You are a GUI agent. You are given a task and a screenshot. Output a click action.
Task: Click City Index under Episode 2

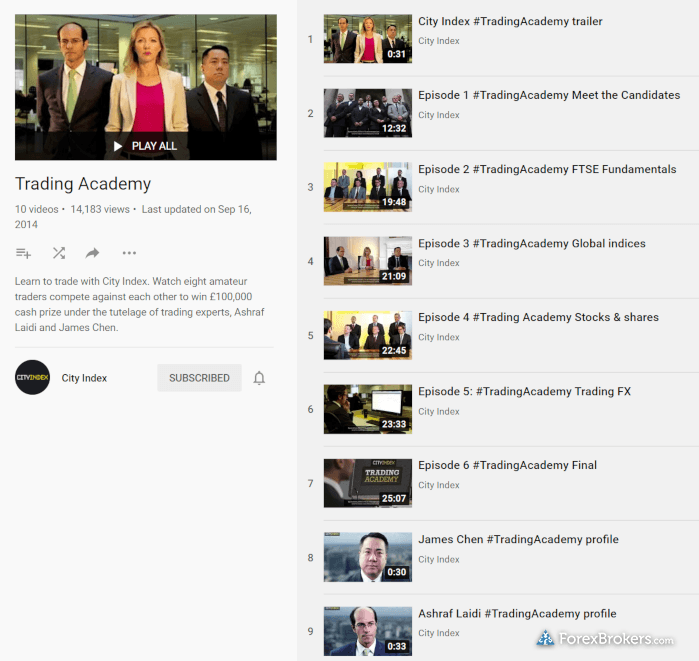[x=439, y=189]
